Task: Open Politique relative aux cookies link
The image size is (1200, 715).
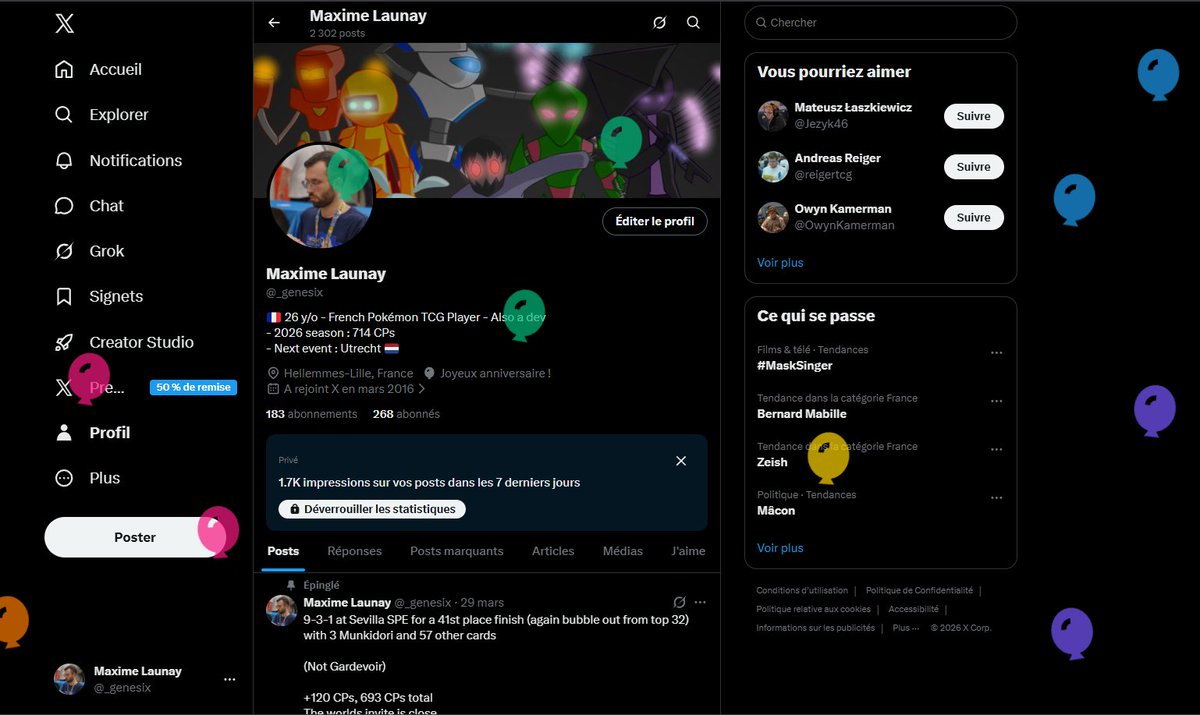Action: tap(813, 609)
